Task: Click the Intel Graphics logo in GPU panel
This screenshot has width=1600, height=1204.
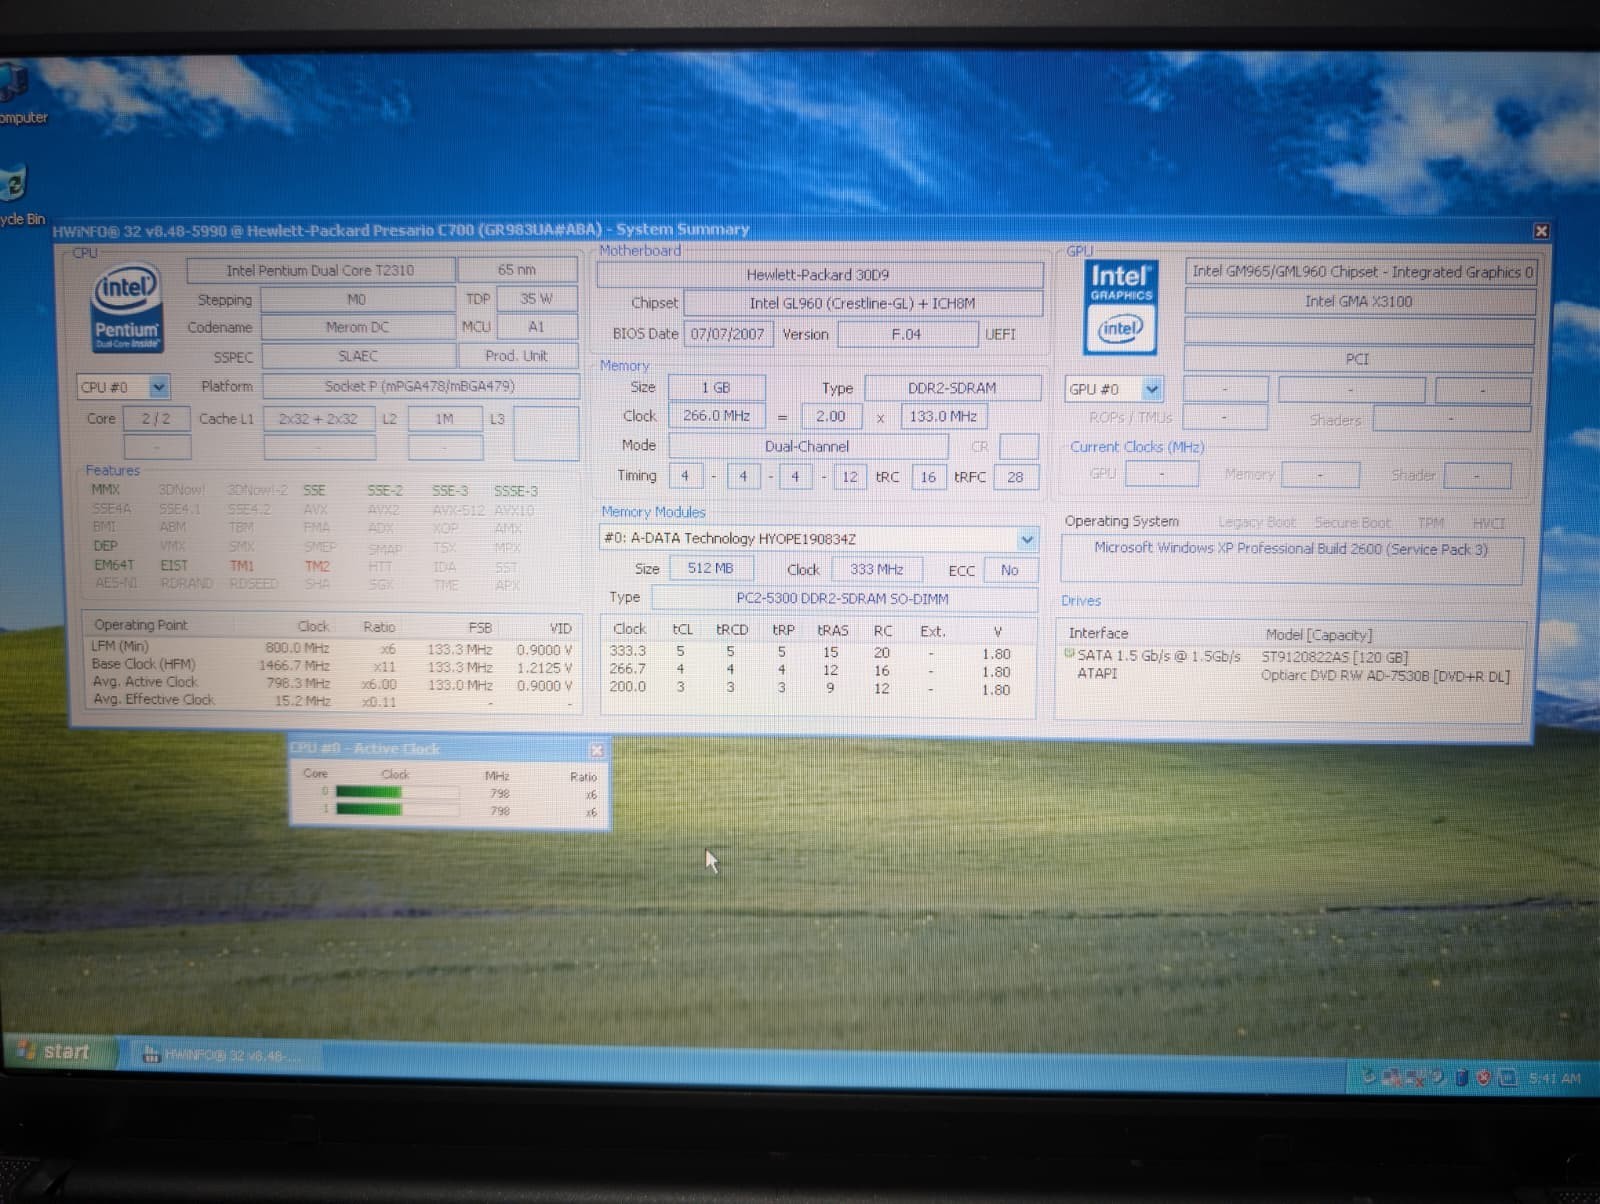Action: 1120,308
